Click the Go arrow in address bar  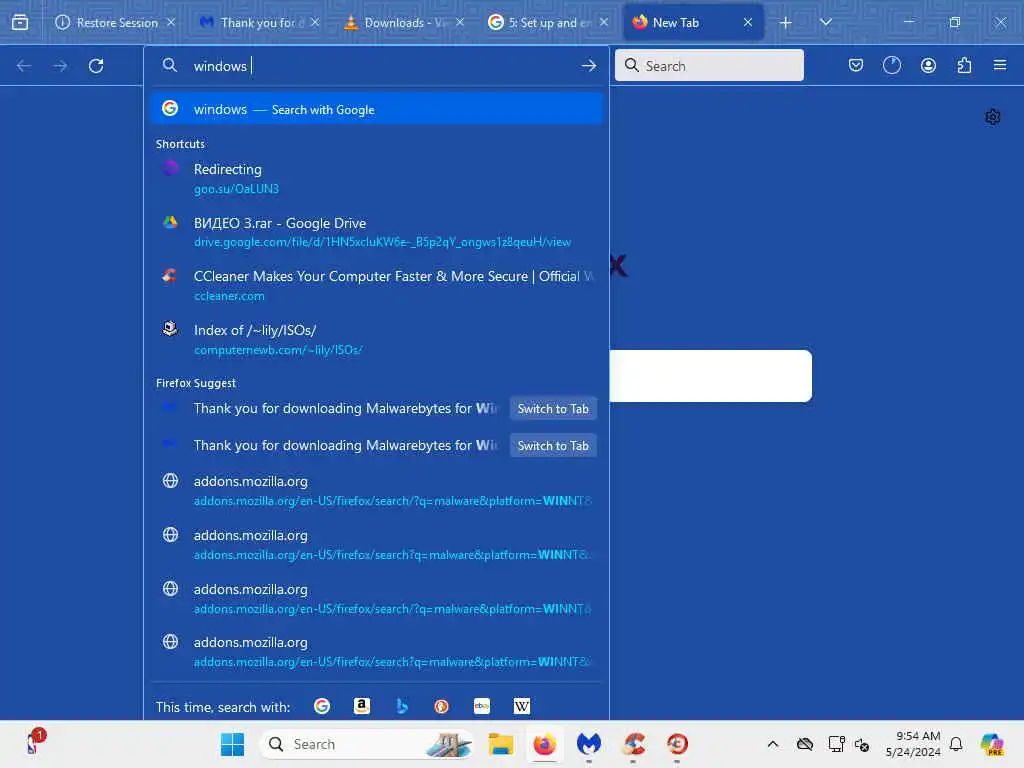click(x=588, y=66)
